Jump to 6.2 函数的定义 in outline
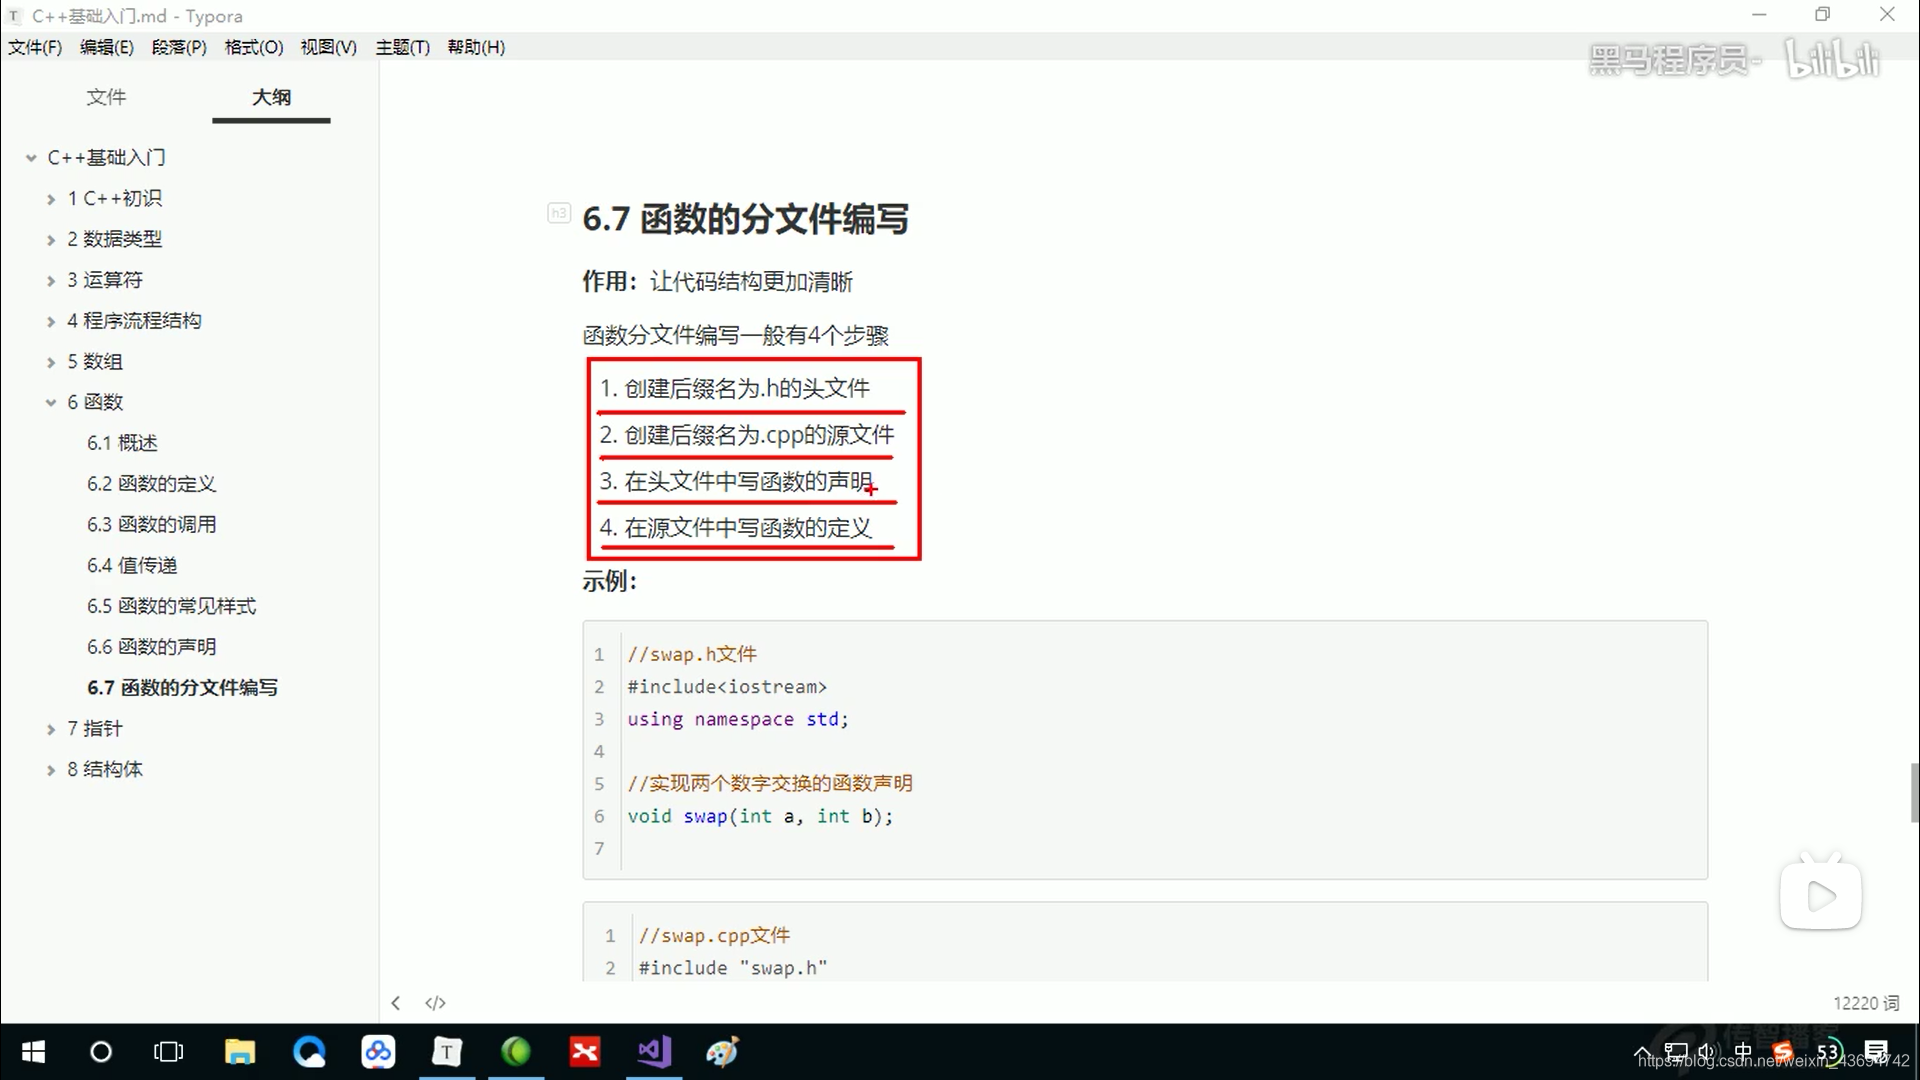The height and width of the screenshot is (1080, 1920). point(151,484)
